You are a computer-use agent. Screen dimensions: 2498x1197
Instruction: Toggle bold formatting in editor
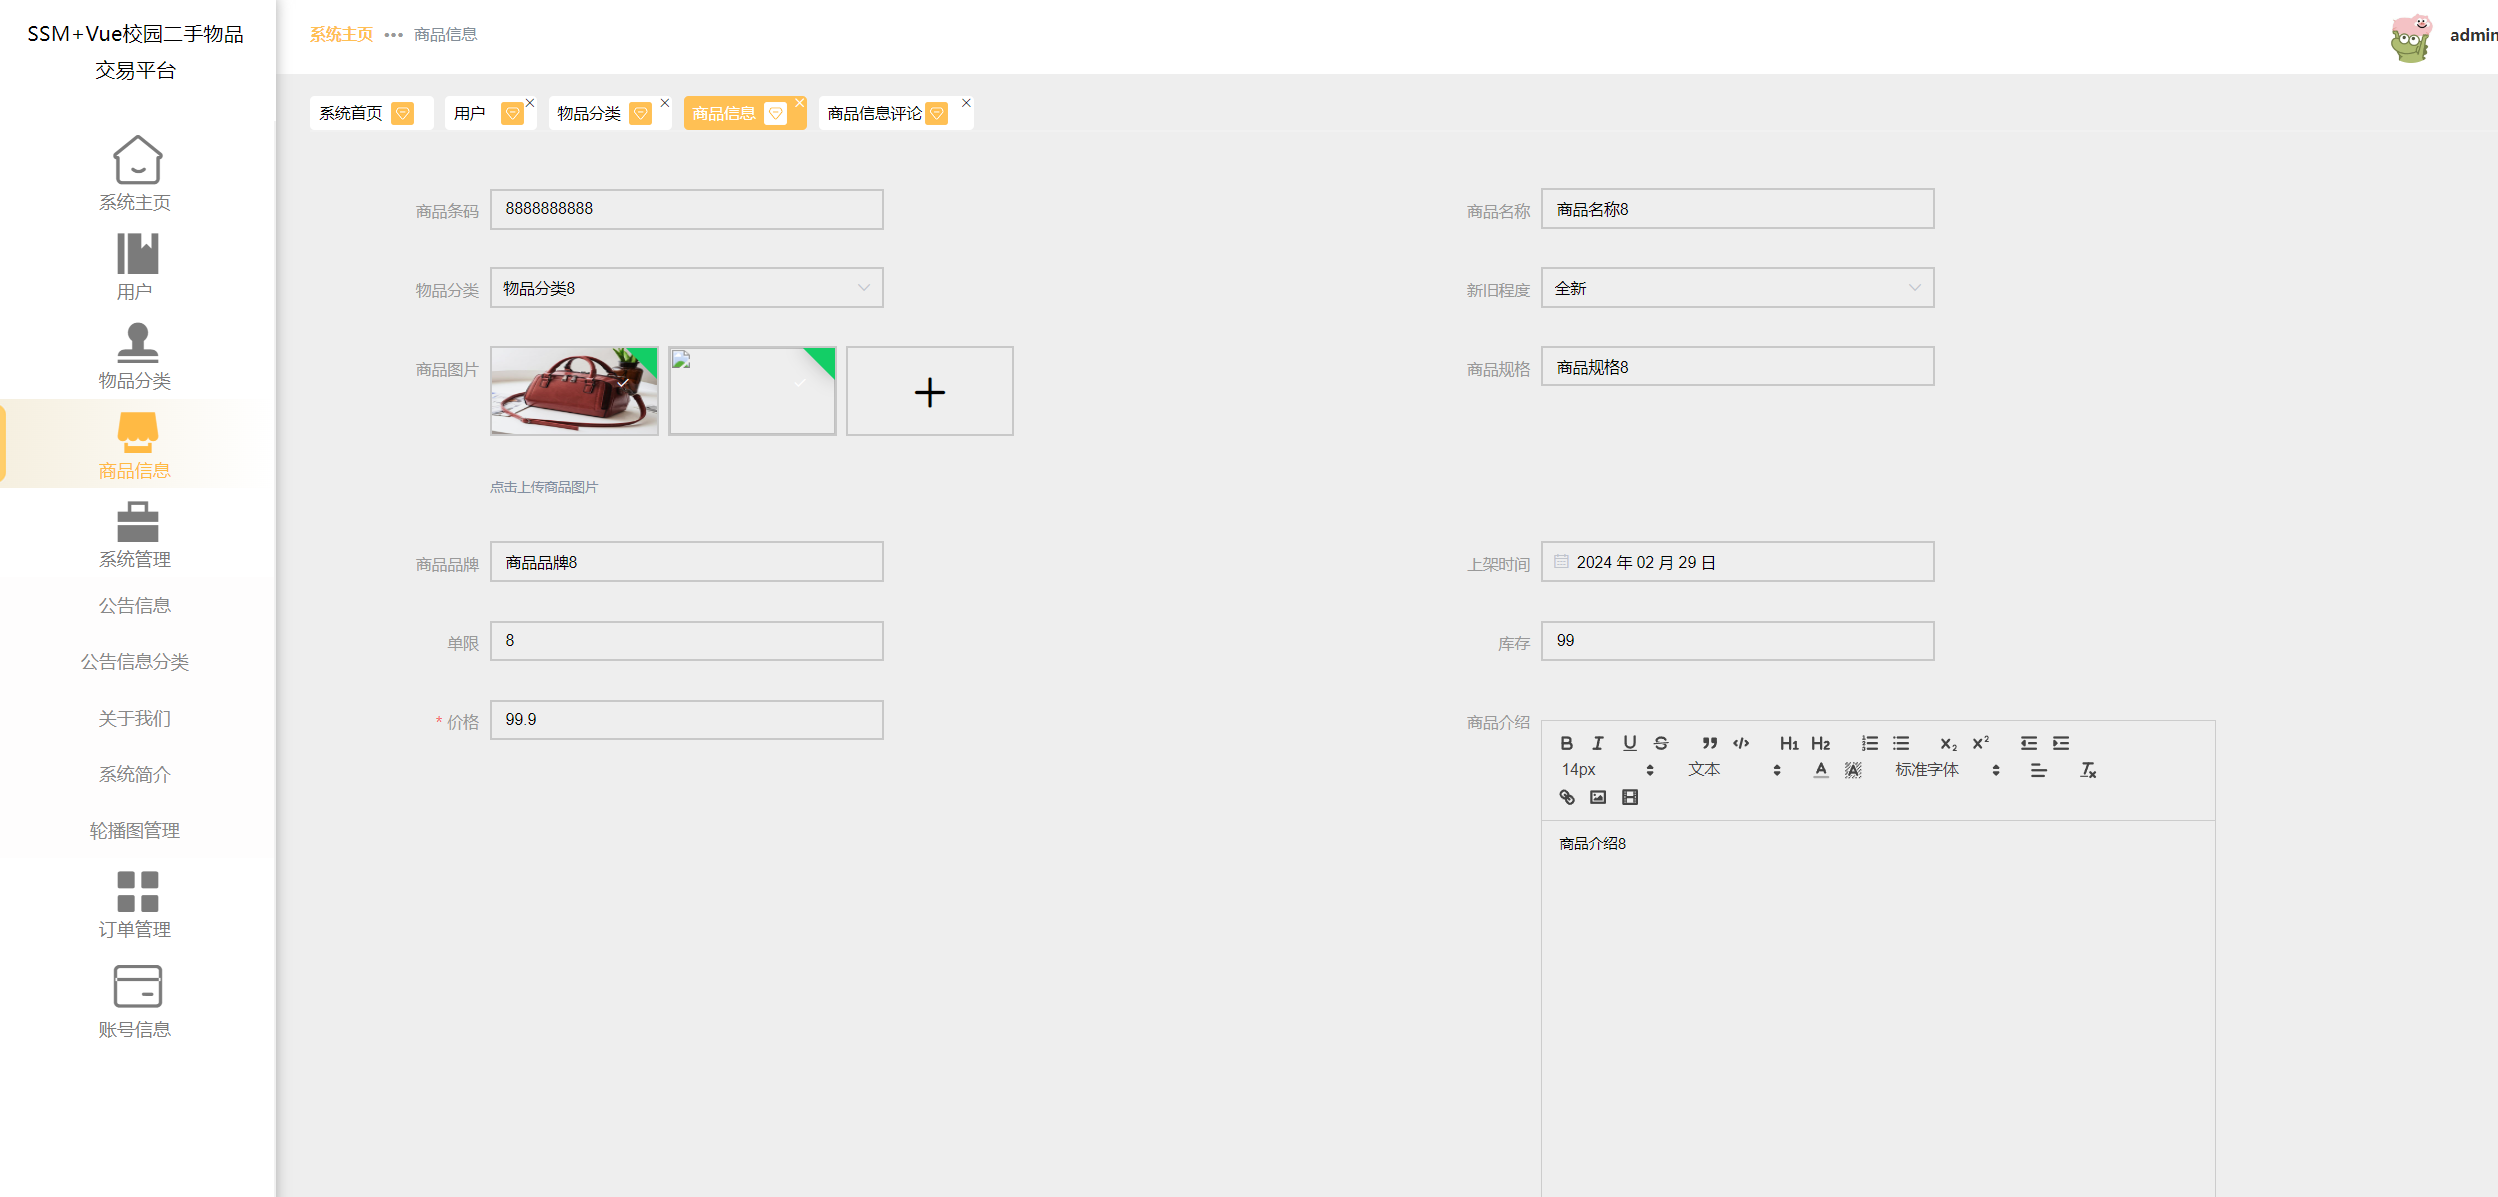[1566, 743]
